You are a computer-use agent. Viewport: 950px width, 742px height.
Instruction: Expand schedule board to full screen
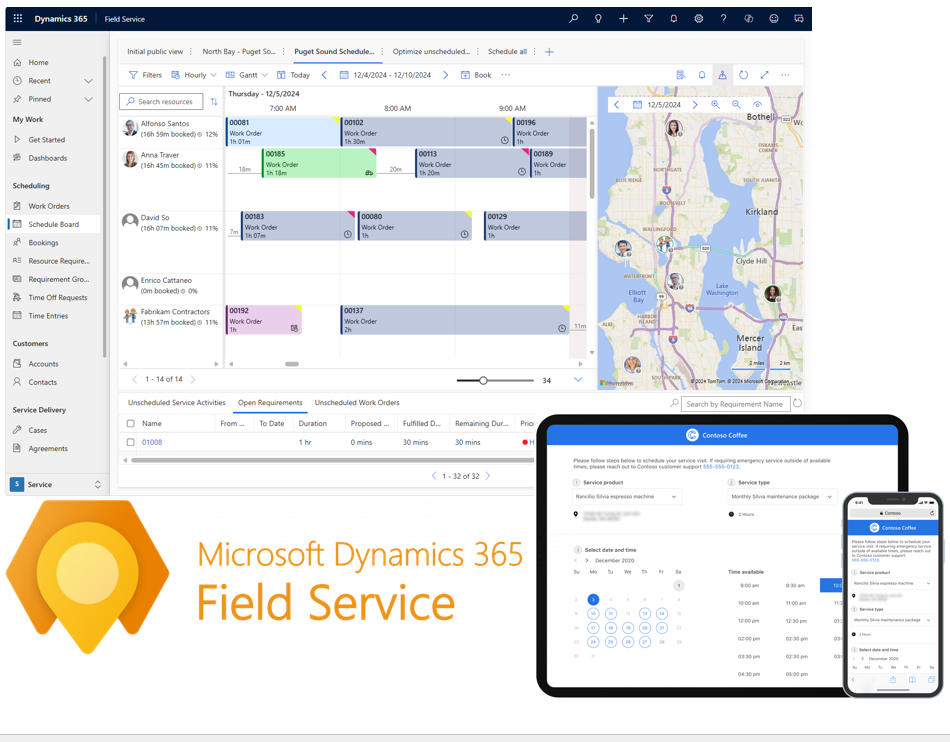765,75
